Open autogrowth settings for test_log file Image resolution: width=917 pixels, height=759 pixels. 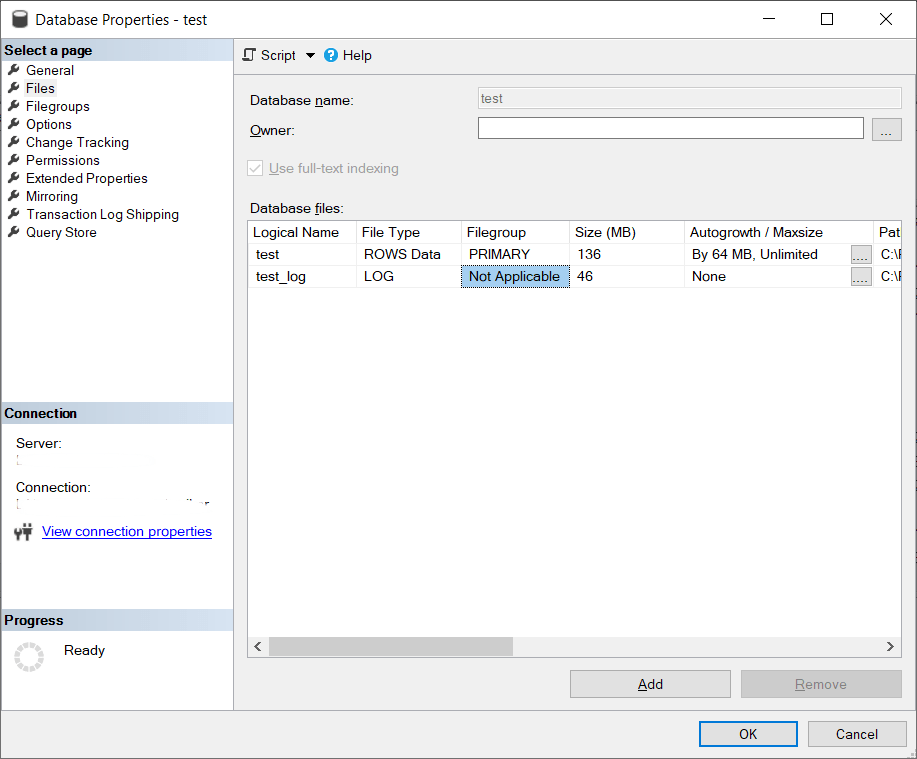pos(860,276)
